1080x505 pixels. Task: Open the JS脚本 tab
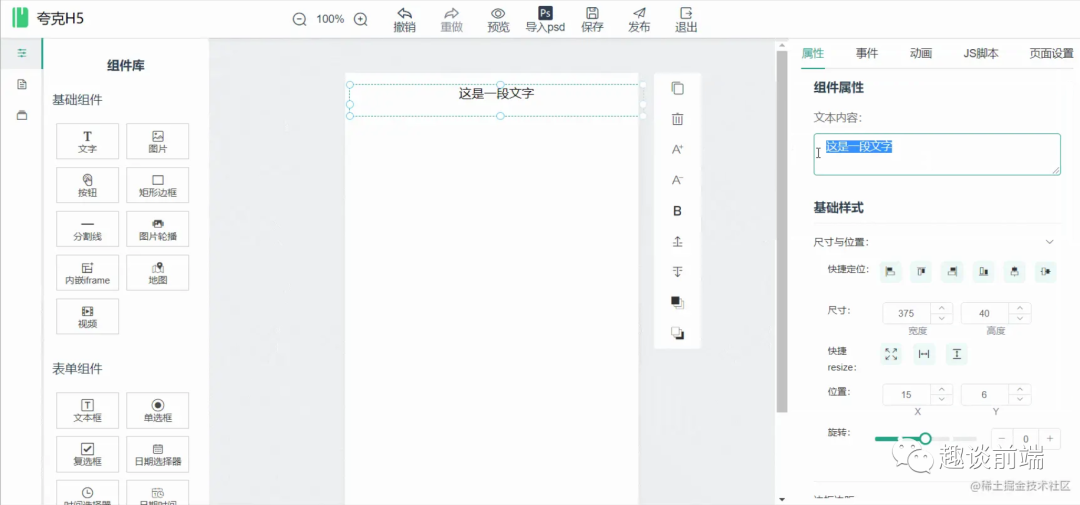[x=980, y=54]
